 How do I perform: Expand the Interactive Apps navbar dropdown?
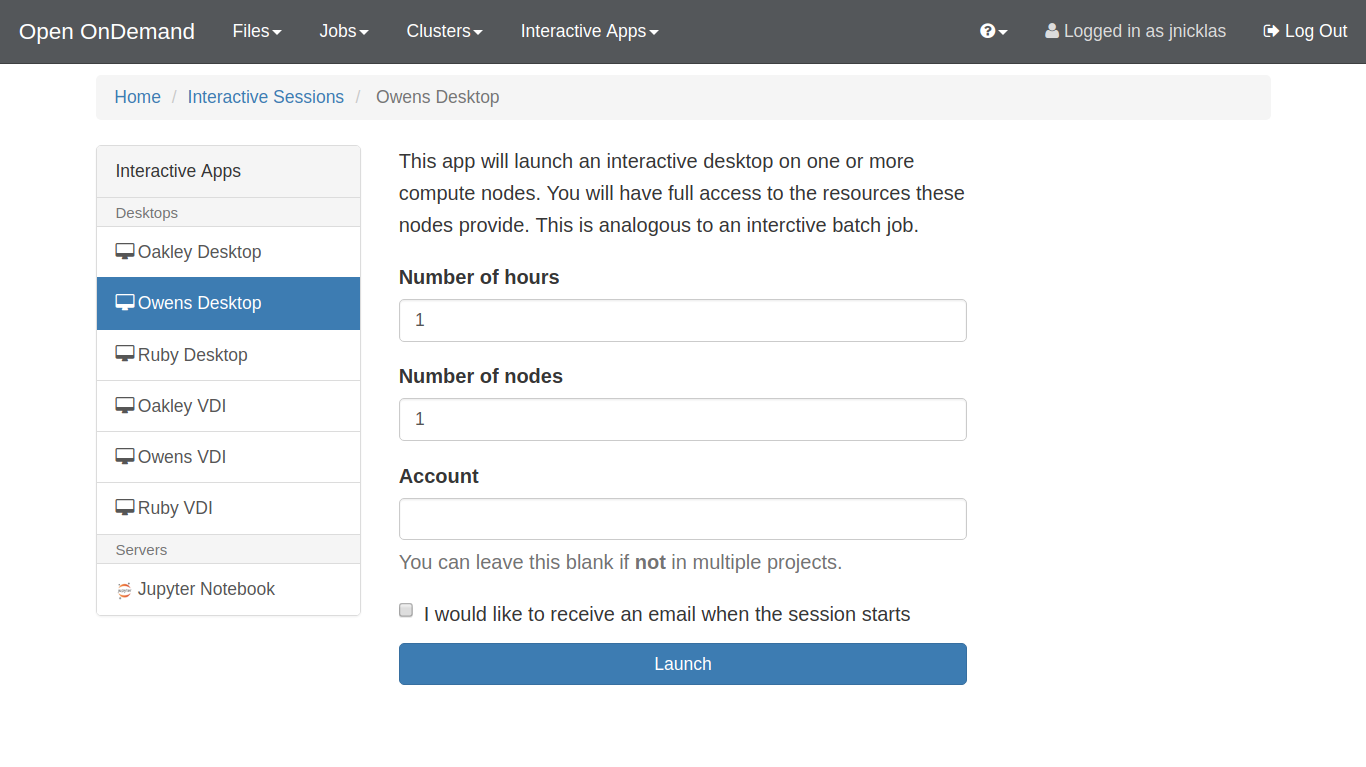(589, 31)
